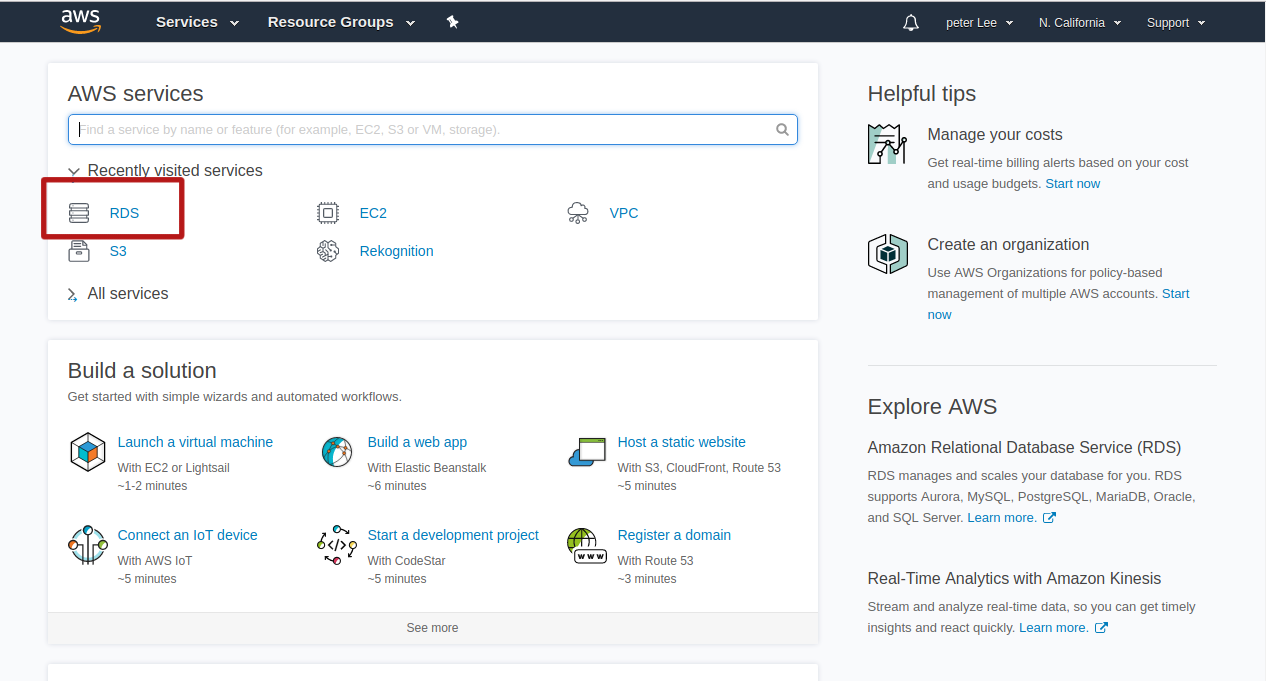The height and width of the screenshot is (681, 1266).
Task: Click the Launch a virtual machine cube icon
Action: pos(88,452)
